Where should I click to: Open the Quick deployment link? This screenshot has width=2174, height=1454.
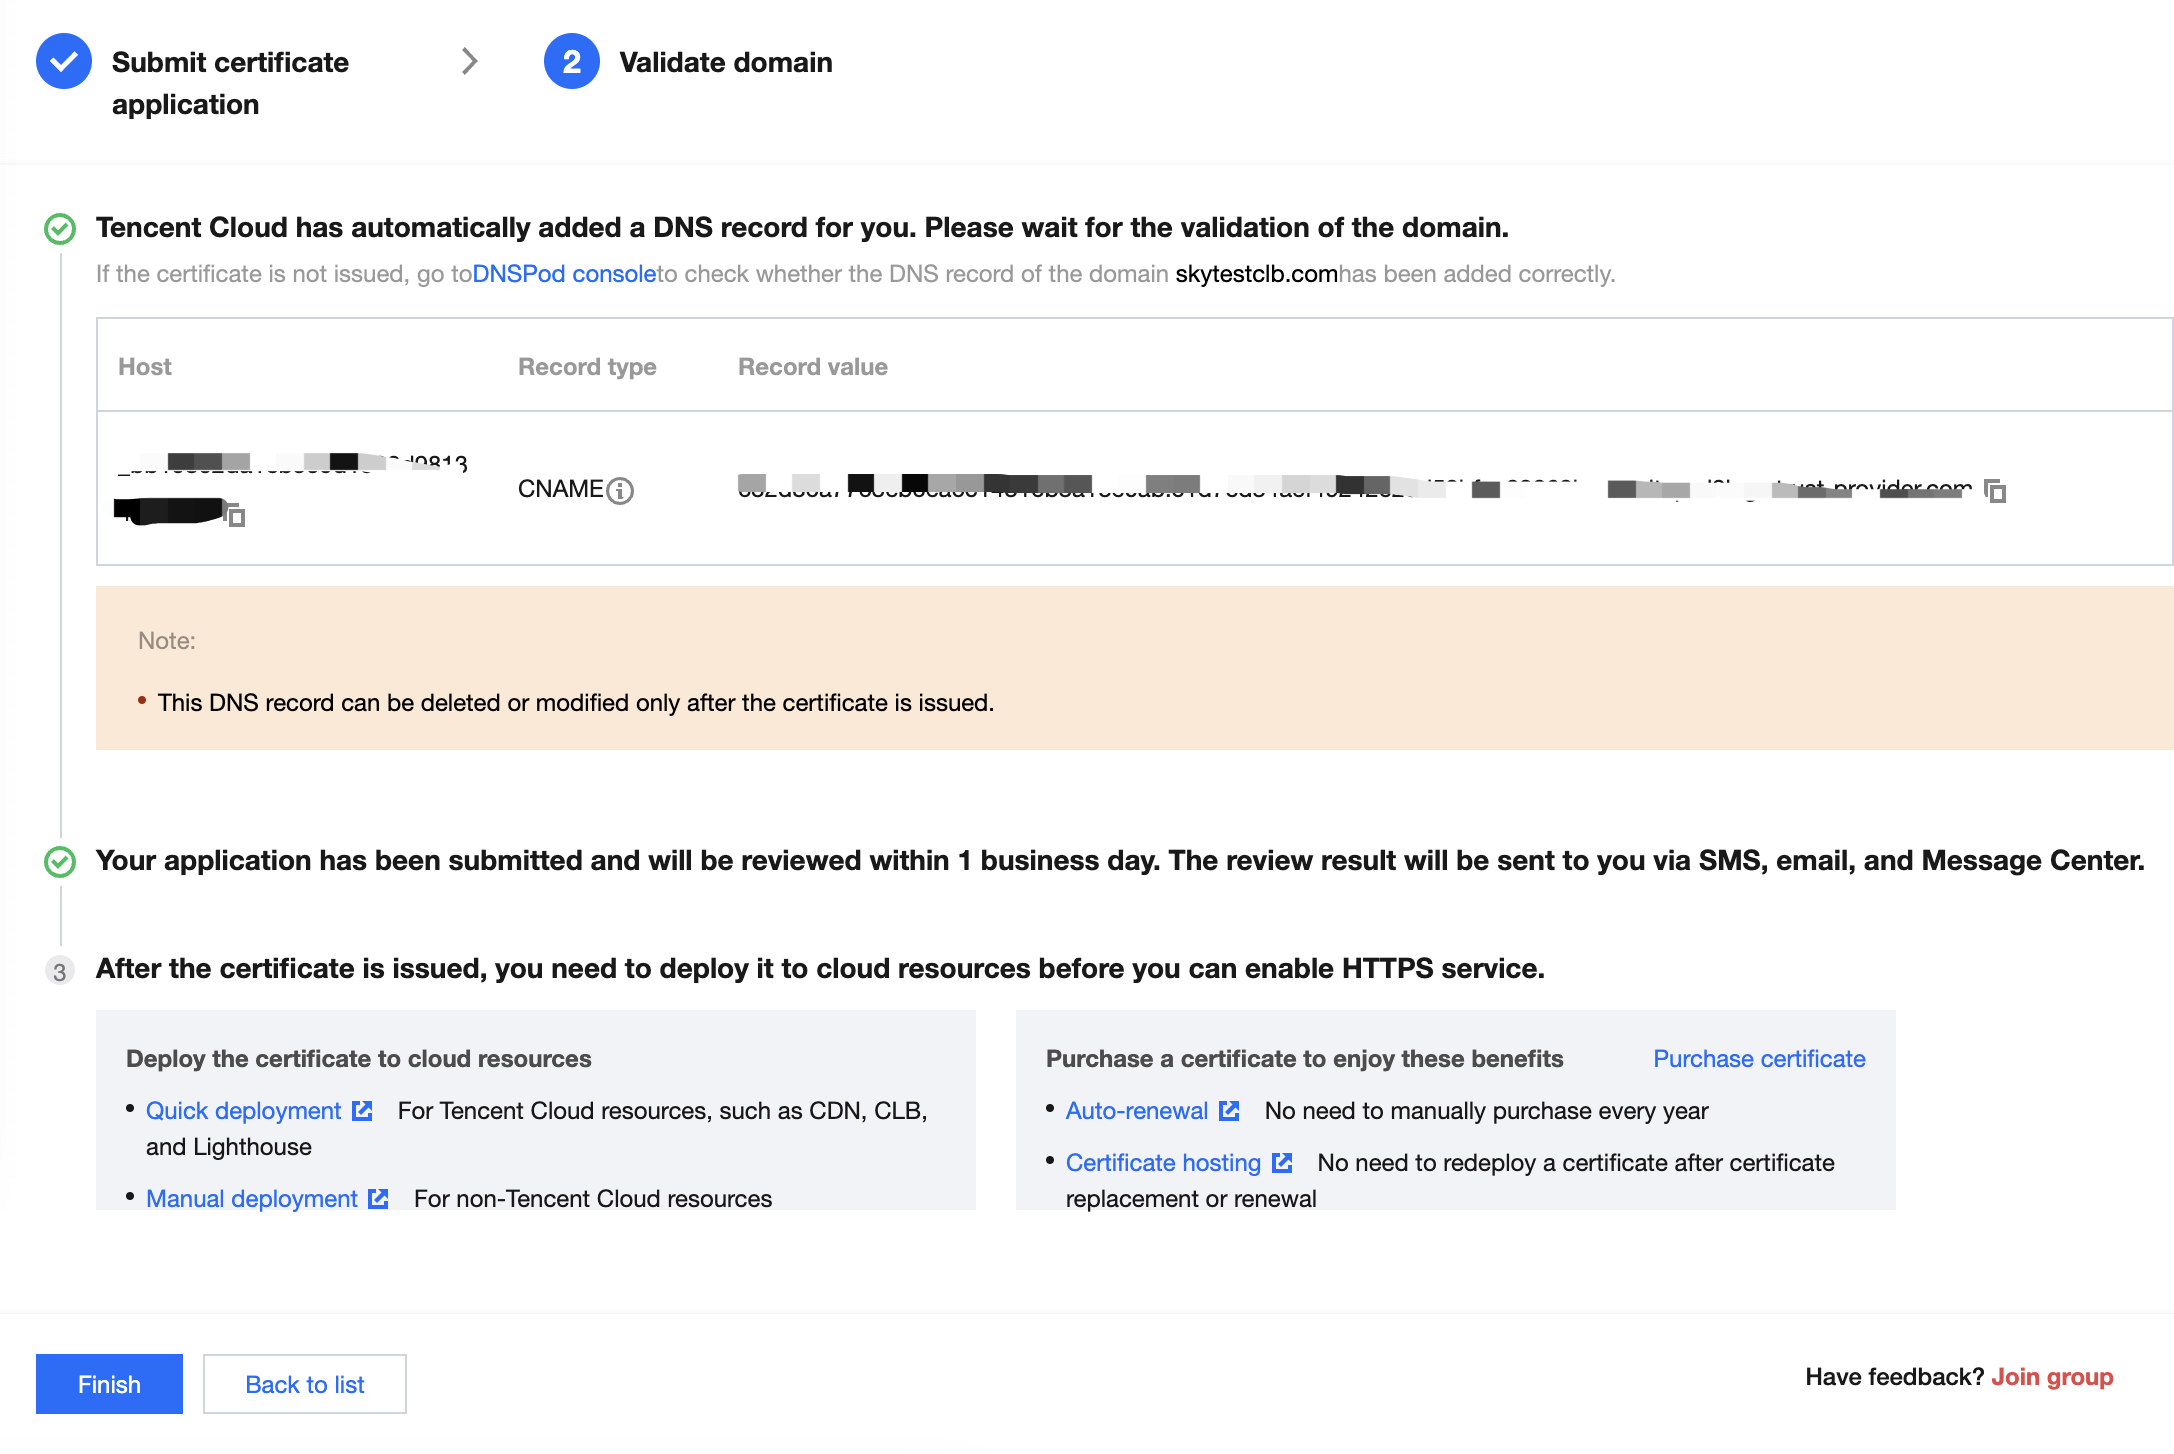tap(243, 1111)
